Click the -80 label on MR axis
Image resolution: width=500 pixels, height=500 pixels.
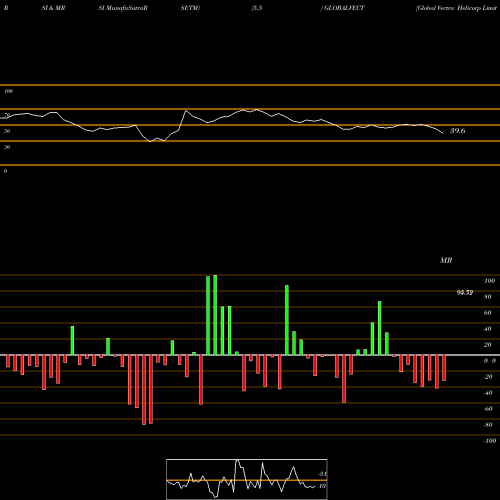488,425
